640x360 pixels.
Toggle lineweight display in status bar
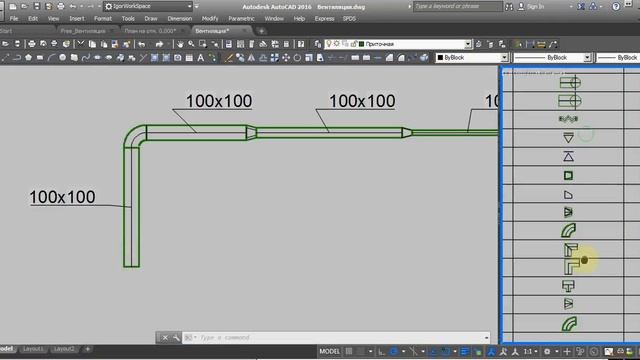(464, 351)
